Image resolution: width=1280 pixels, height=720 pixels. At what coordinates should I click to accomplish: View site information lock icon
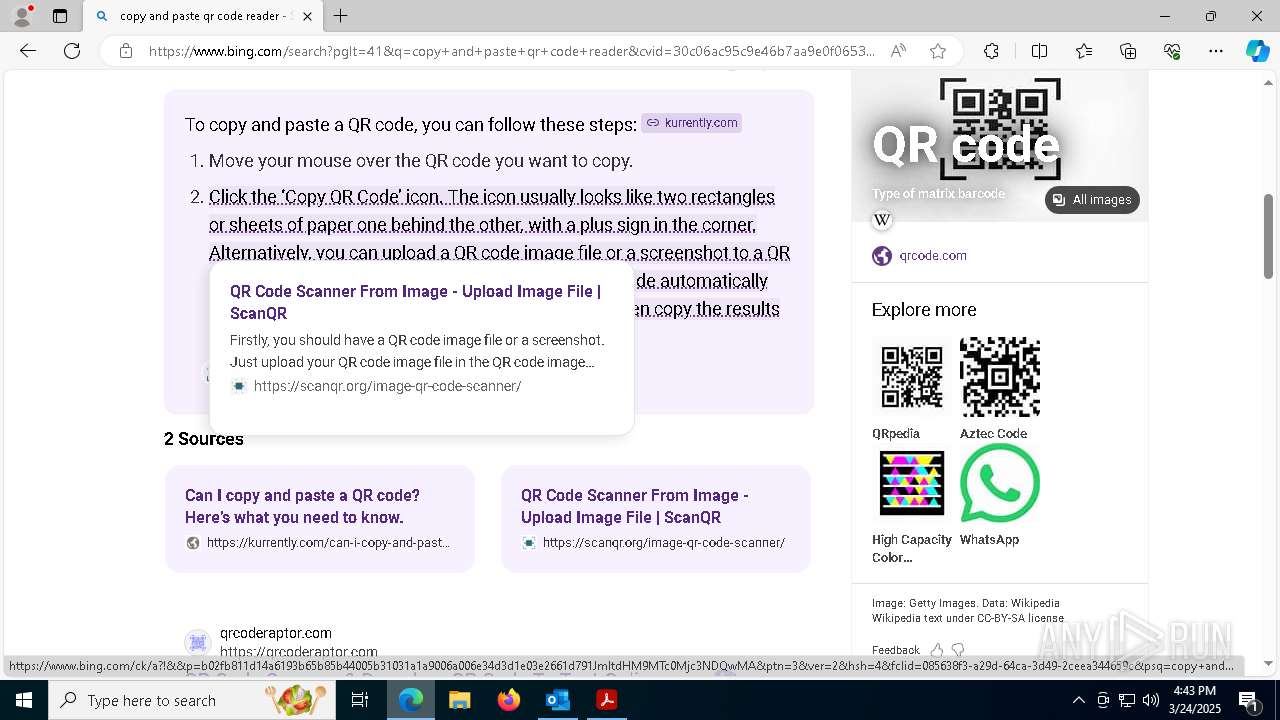(x=125, y=51)
